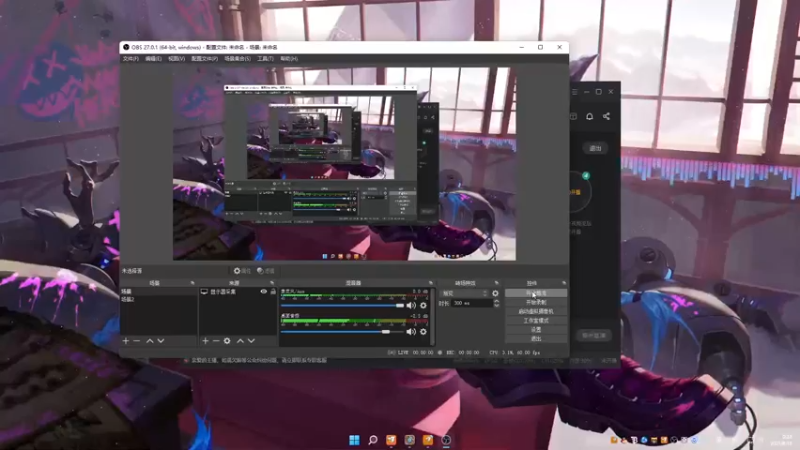Move source down in the Sources list

coord(251,340)
